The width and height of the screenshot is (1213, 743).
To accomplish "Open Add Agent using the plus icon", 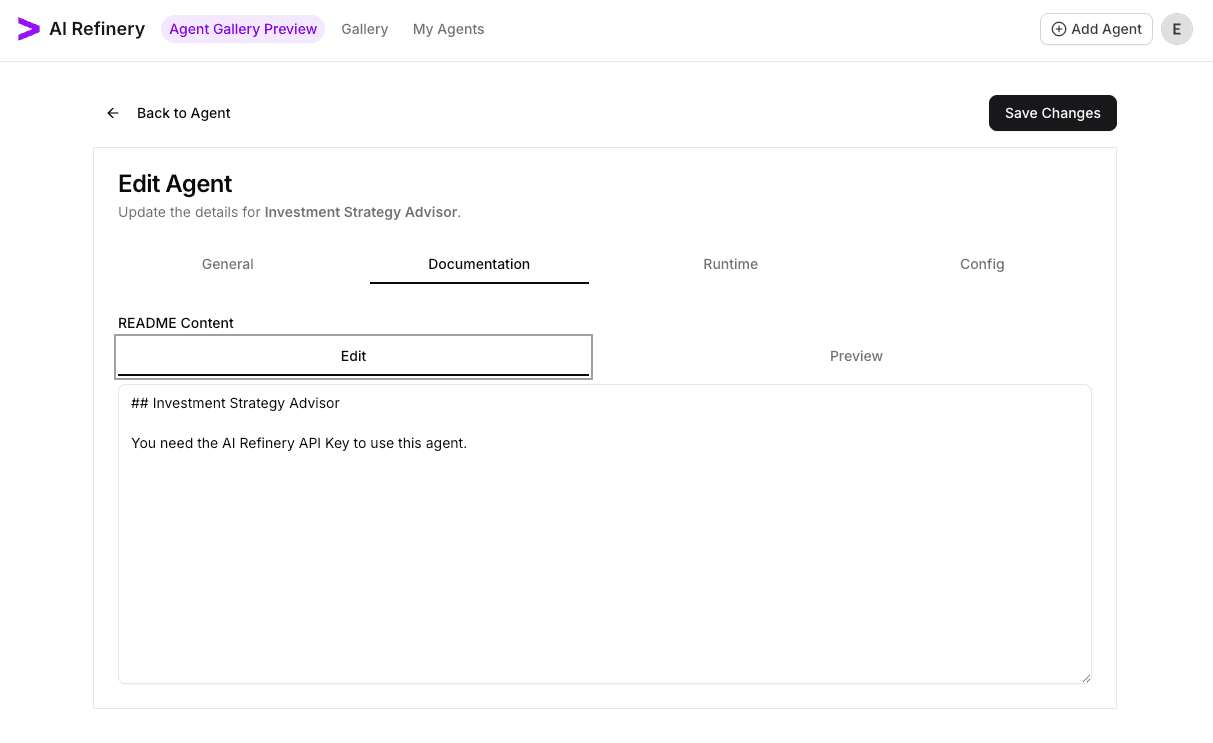I will tap(1058, 29).
